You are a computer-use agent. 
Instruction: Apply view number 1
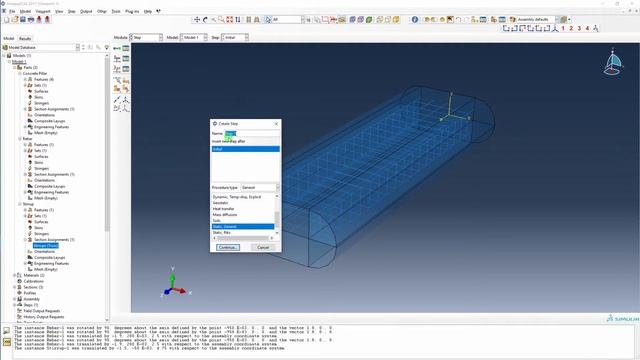click(563, 28)
